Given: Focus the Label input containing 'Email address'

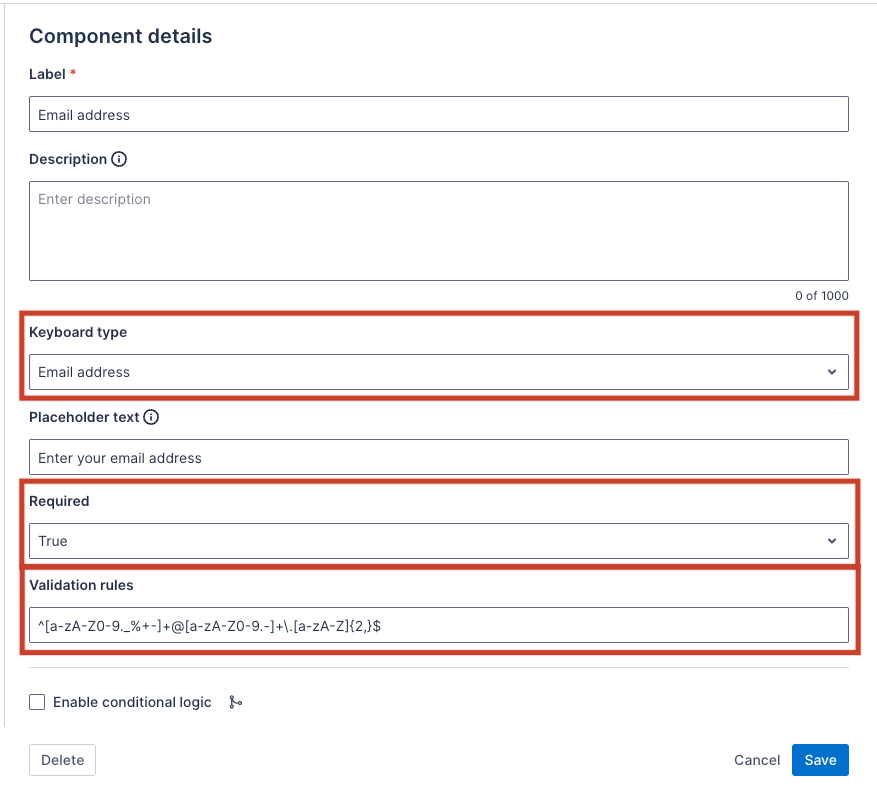Looking at the screenshot, I should coord(438,115).
